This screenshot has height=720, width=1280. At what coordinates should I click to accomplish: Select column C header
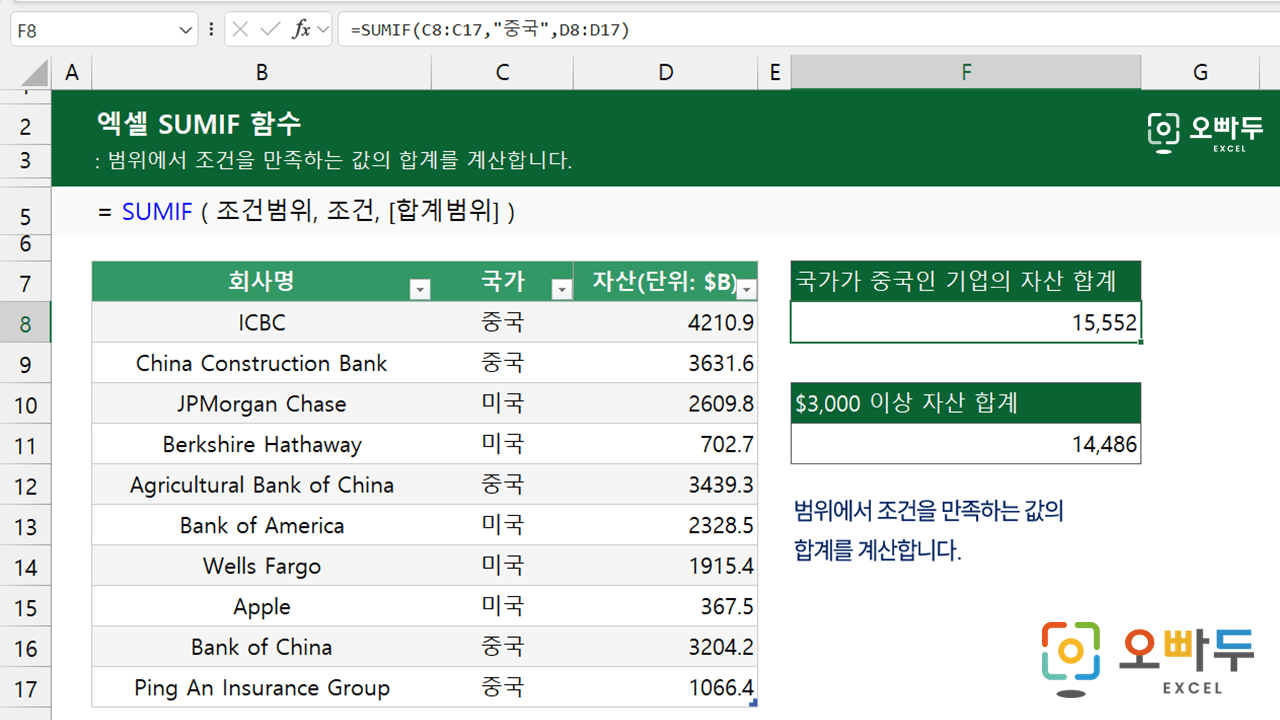502,72
